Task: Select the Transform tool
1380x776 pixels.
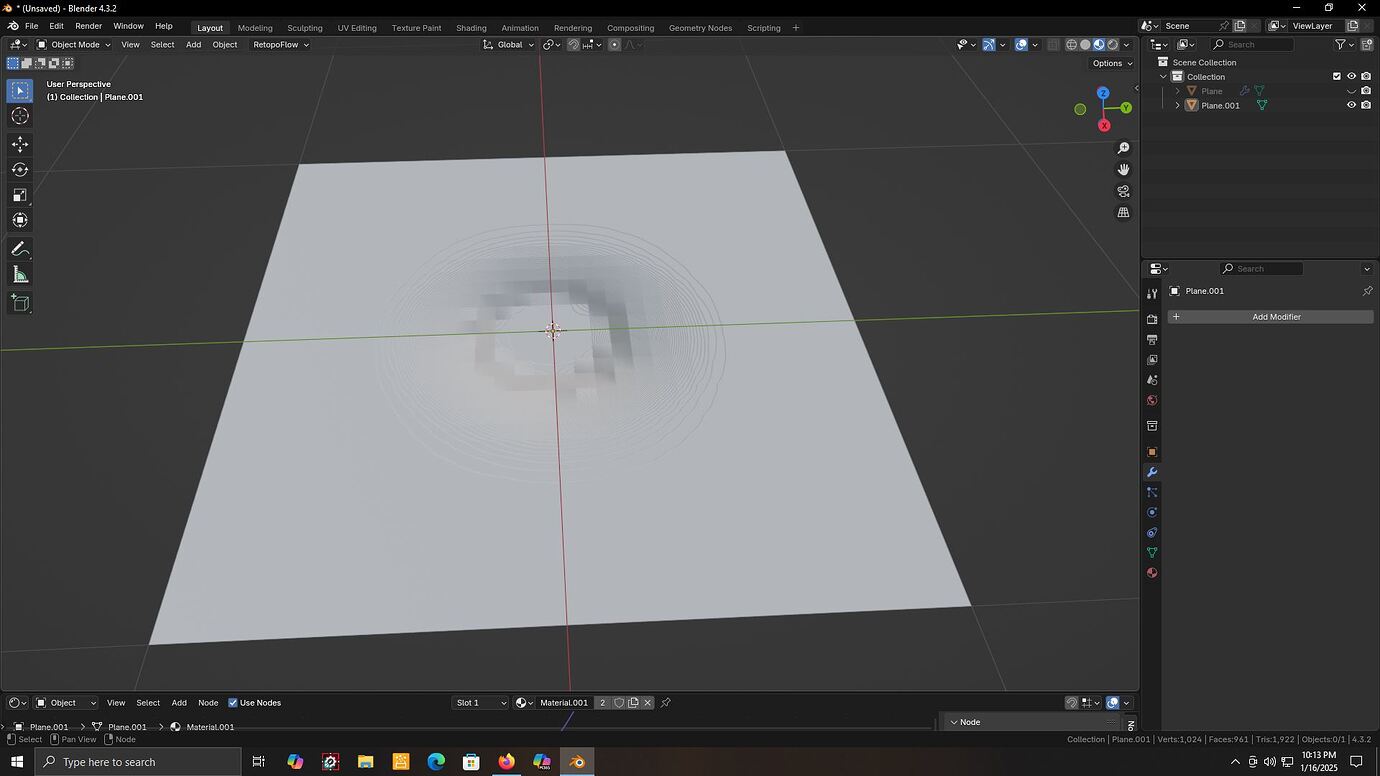Action: pyautogui.click(x=20, y=220)
